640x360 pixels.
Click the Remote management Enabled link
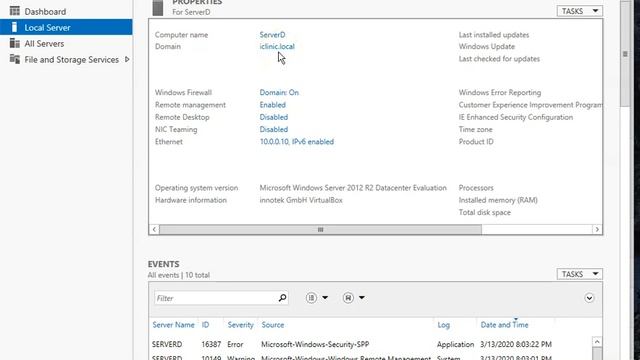click(x=273, y=105)
